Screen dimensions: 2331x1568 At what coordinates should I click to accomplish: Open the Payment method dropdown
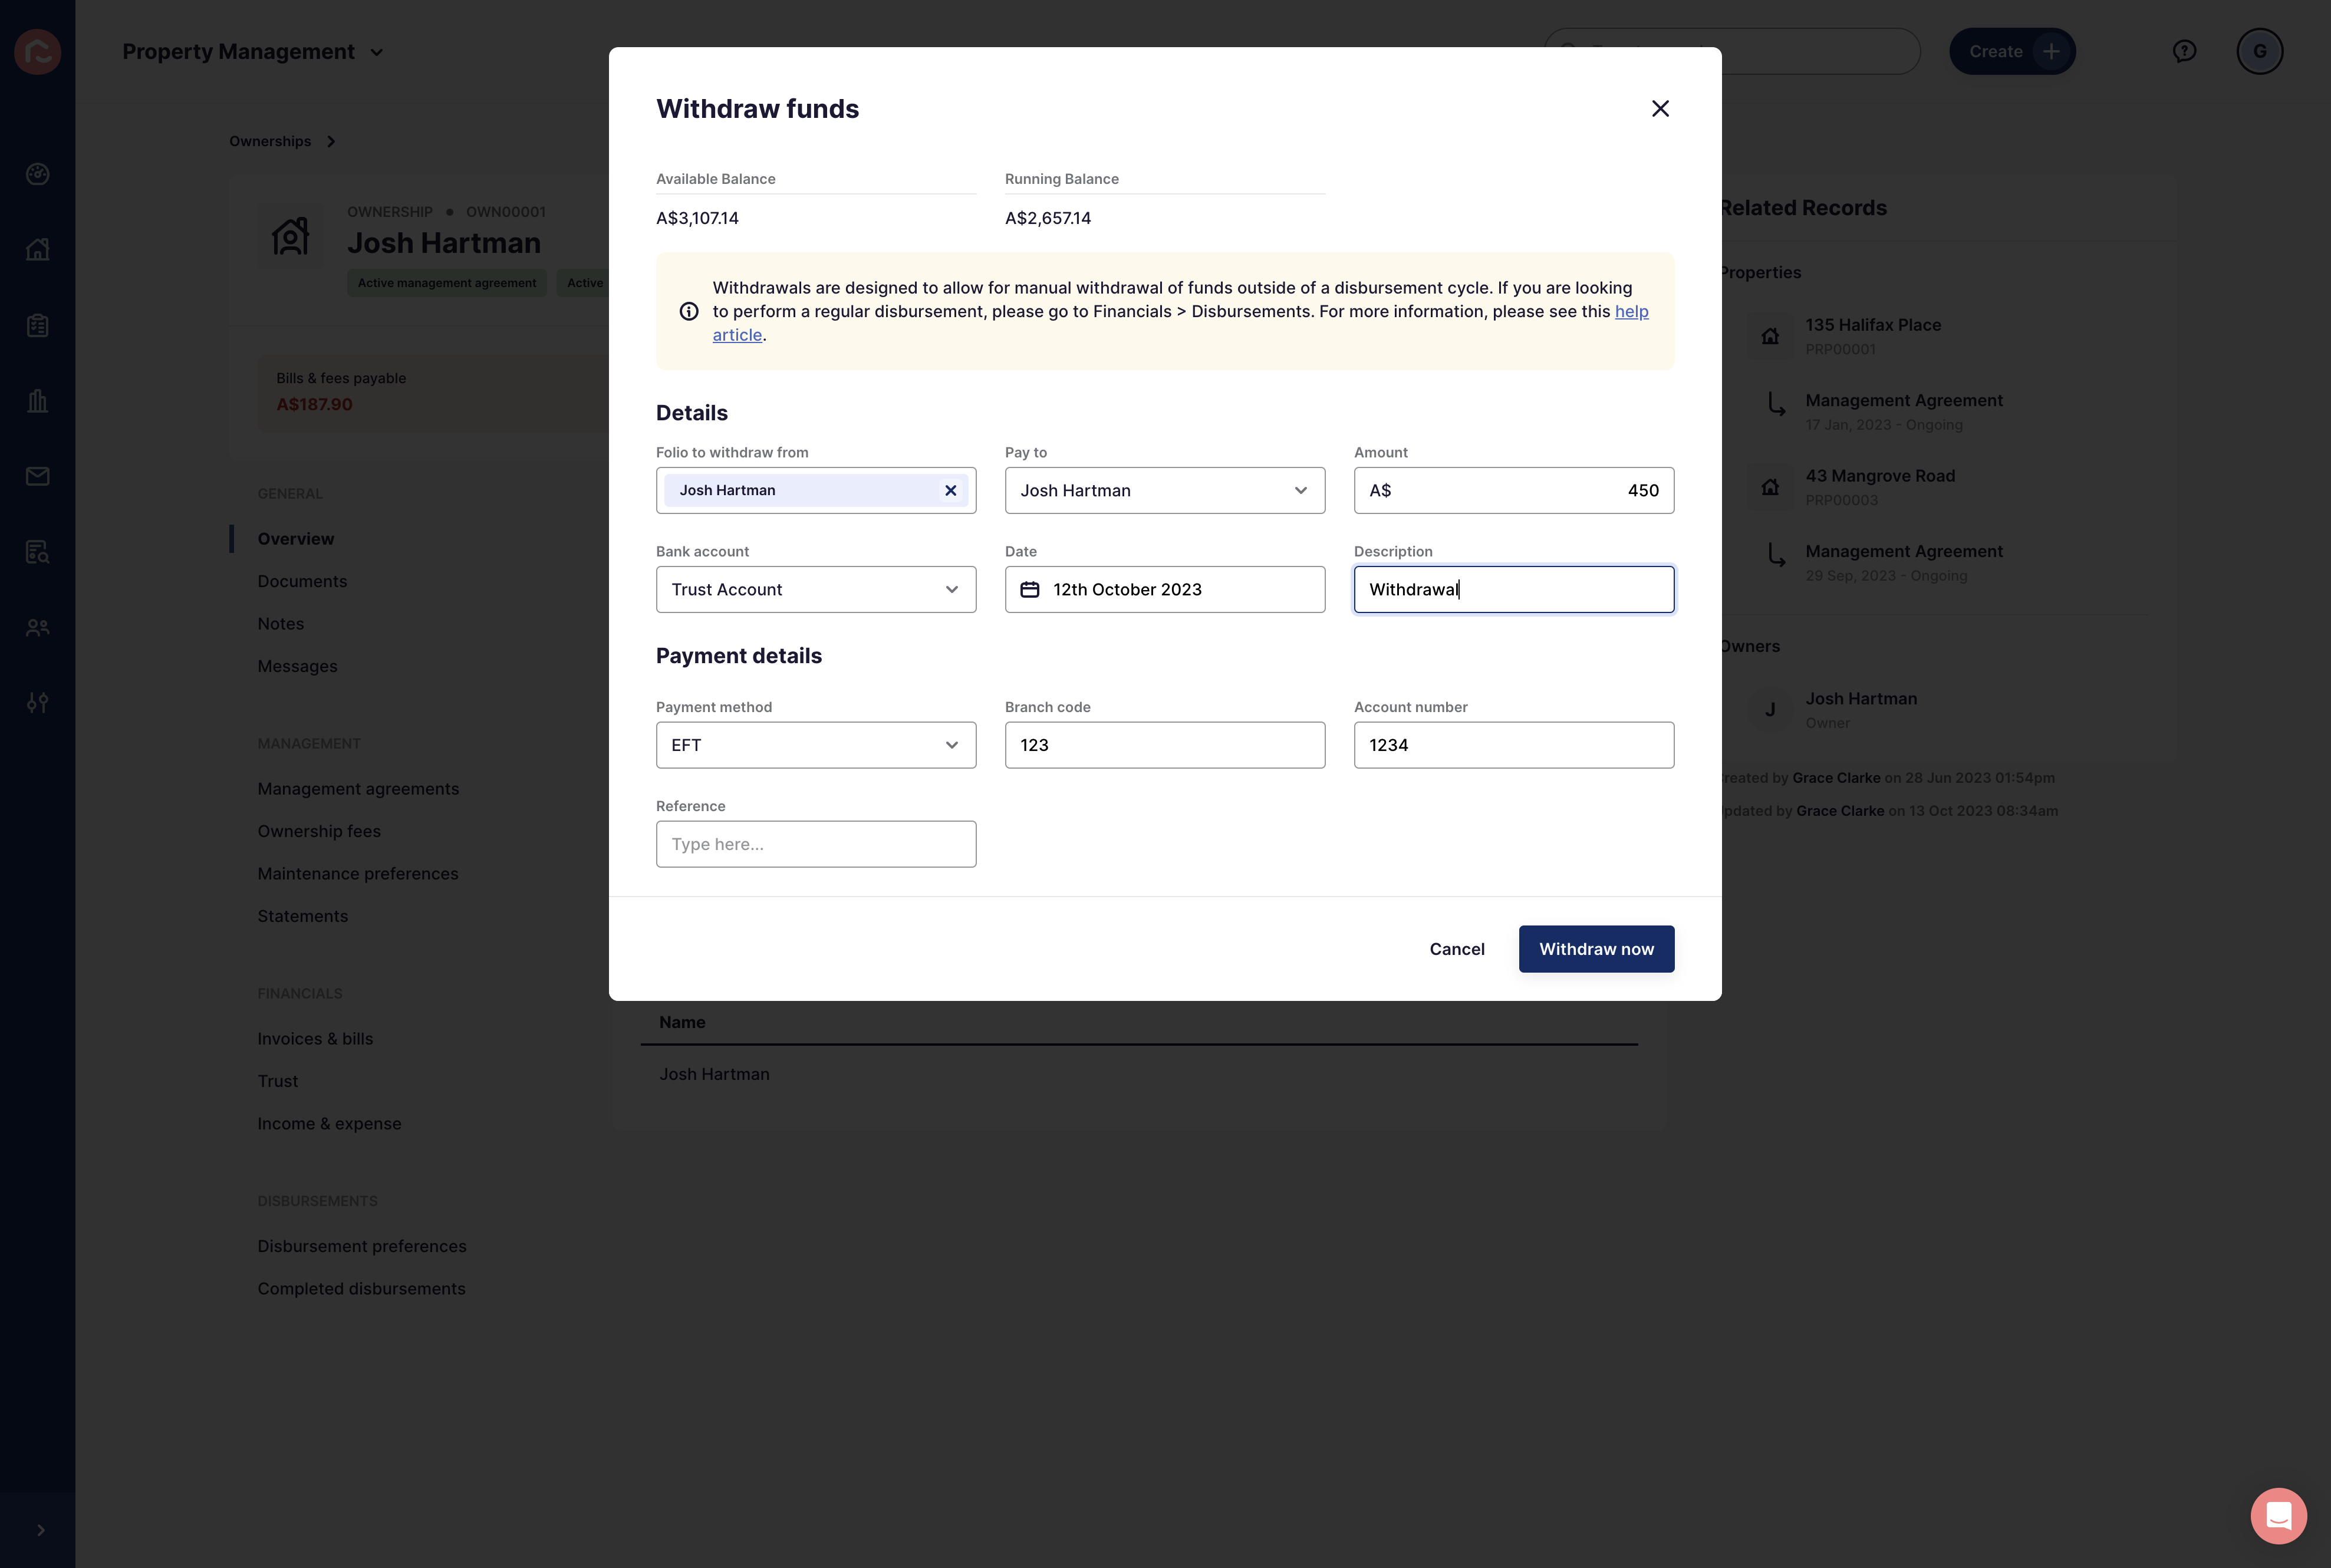pos(816,745)
